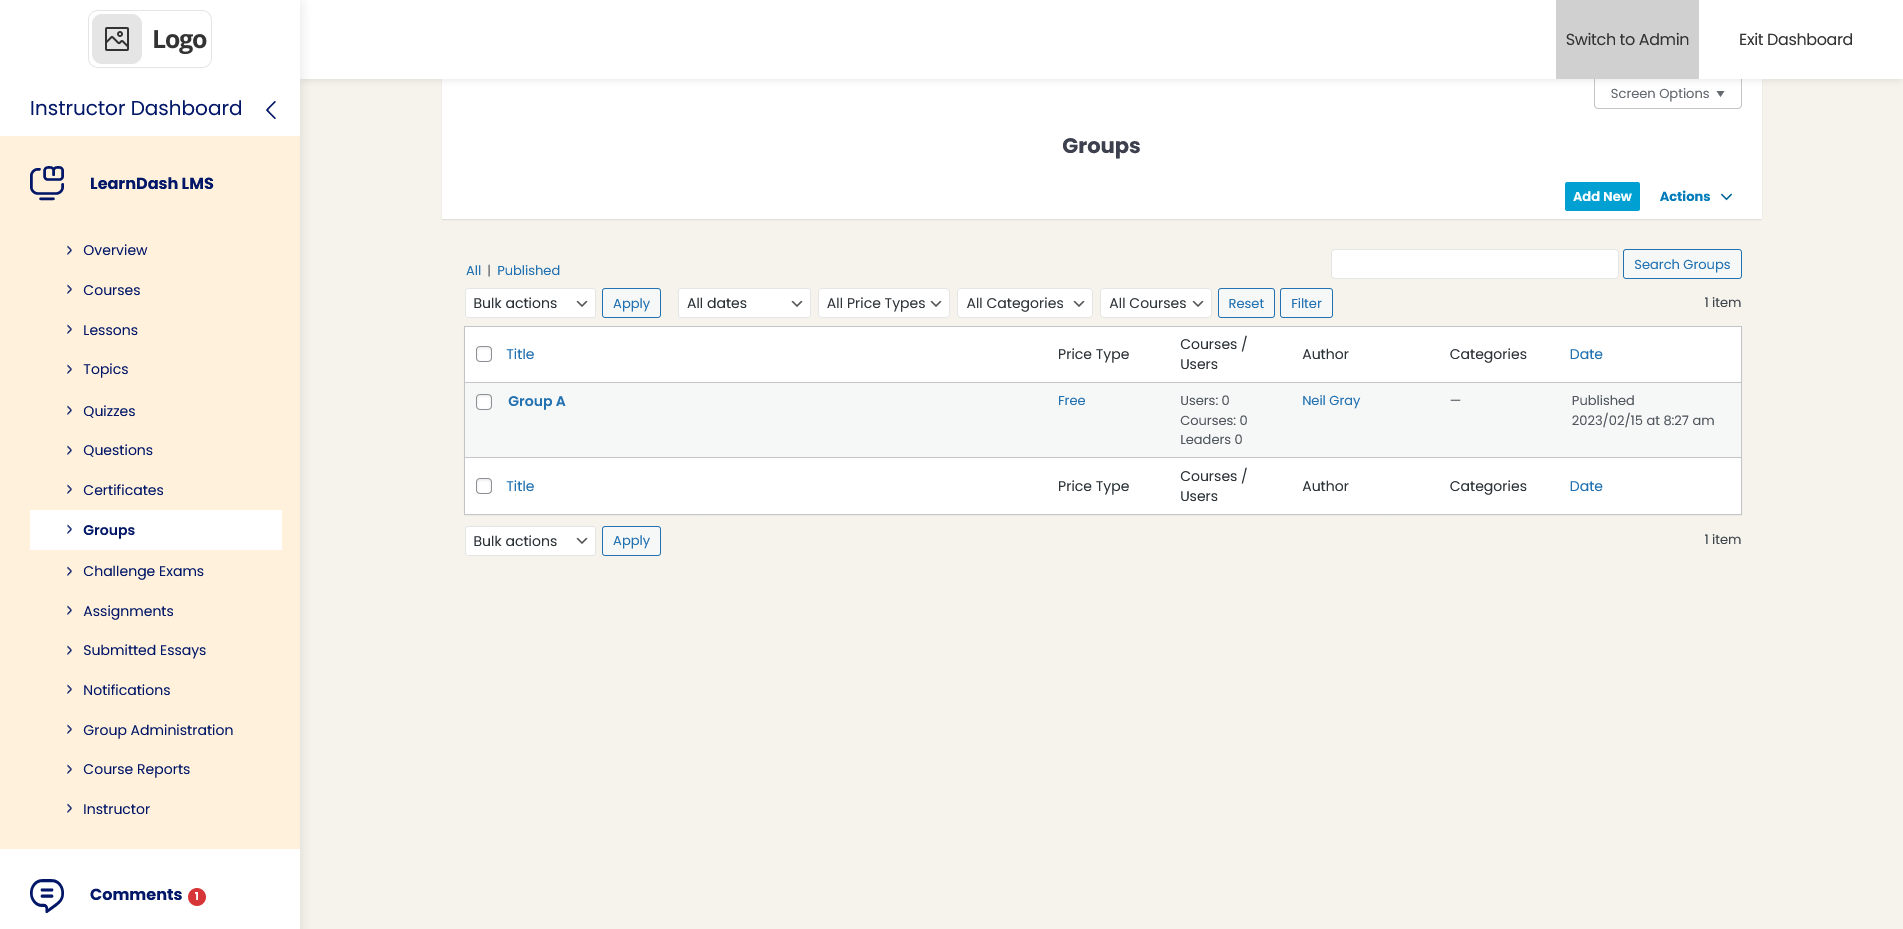Toggle the footer select-all checkbox
The height and width of the screenshot is (929, 1903).
[x=484, y=486]
